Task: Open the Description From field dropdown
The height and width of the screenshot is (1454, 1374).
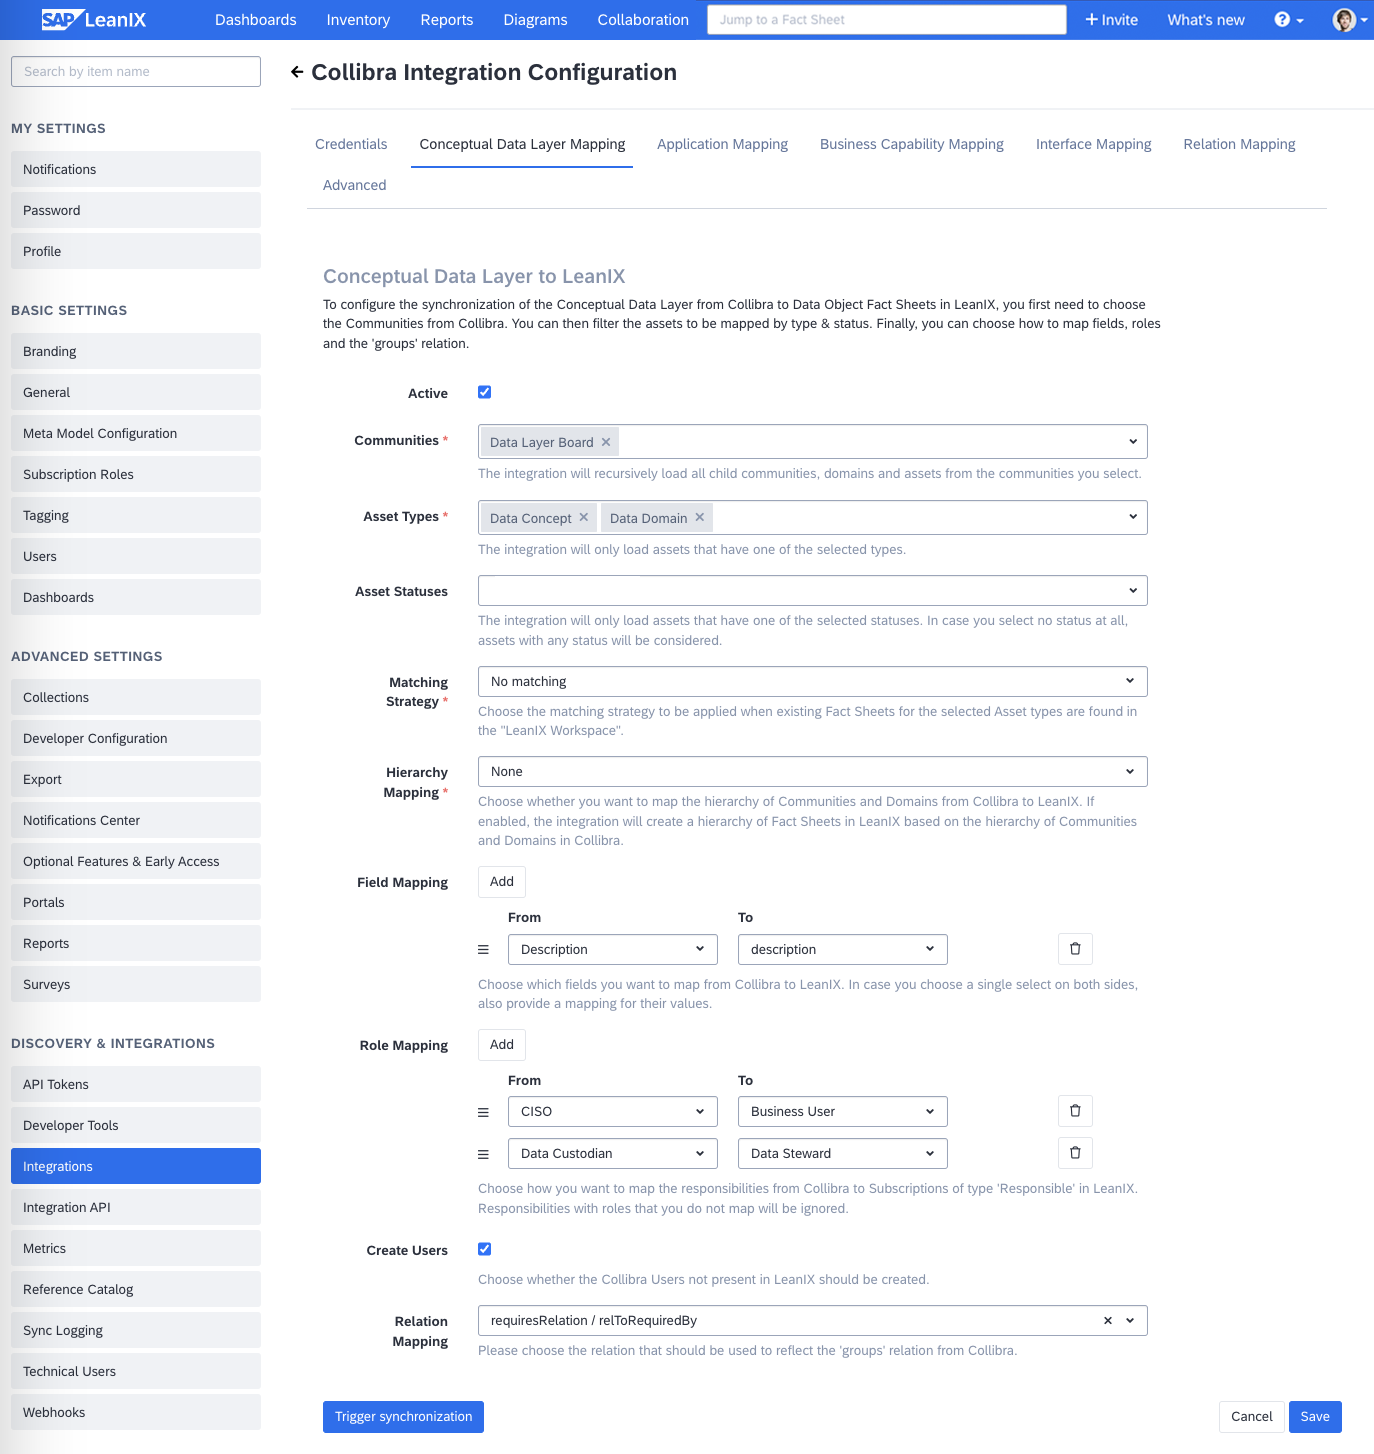Action: coord(613,949)
